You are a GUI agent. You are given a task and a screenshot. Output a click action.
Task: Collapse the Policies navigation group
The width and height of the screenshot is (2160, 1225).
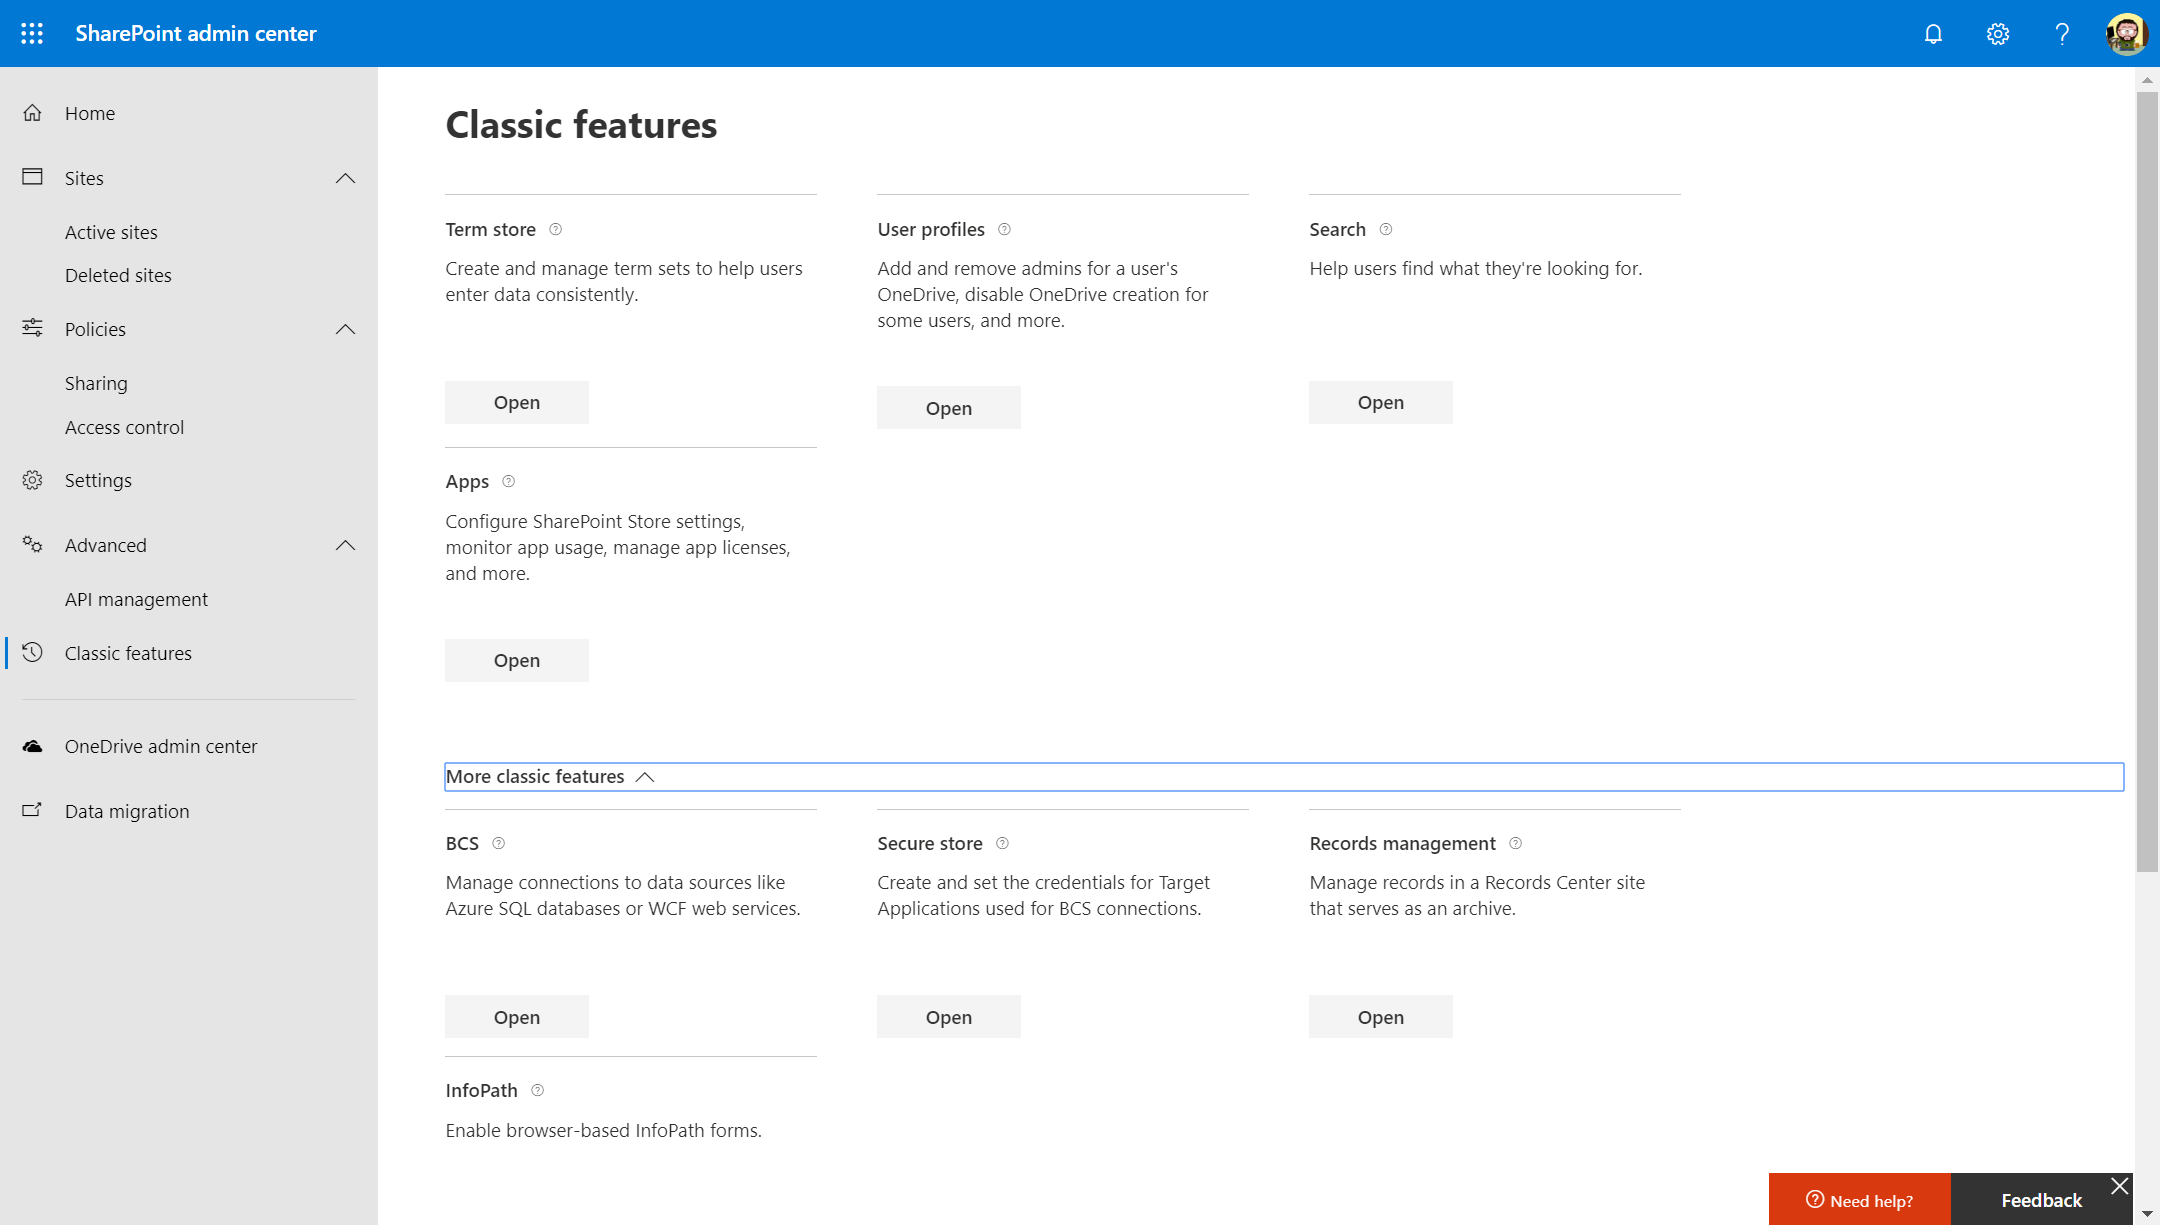pos(345,329)
